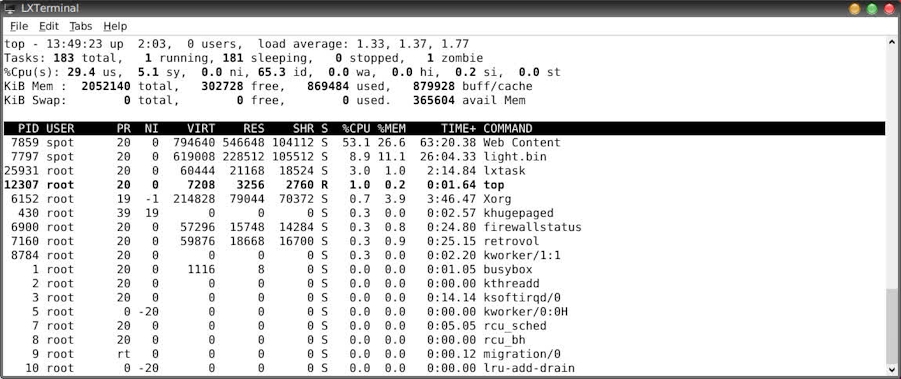Click the SHR column header

click(x=303, y=129)
